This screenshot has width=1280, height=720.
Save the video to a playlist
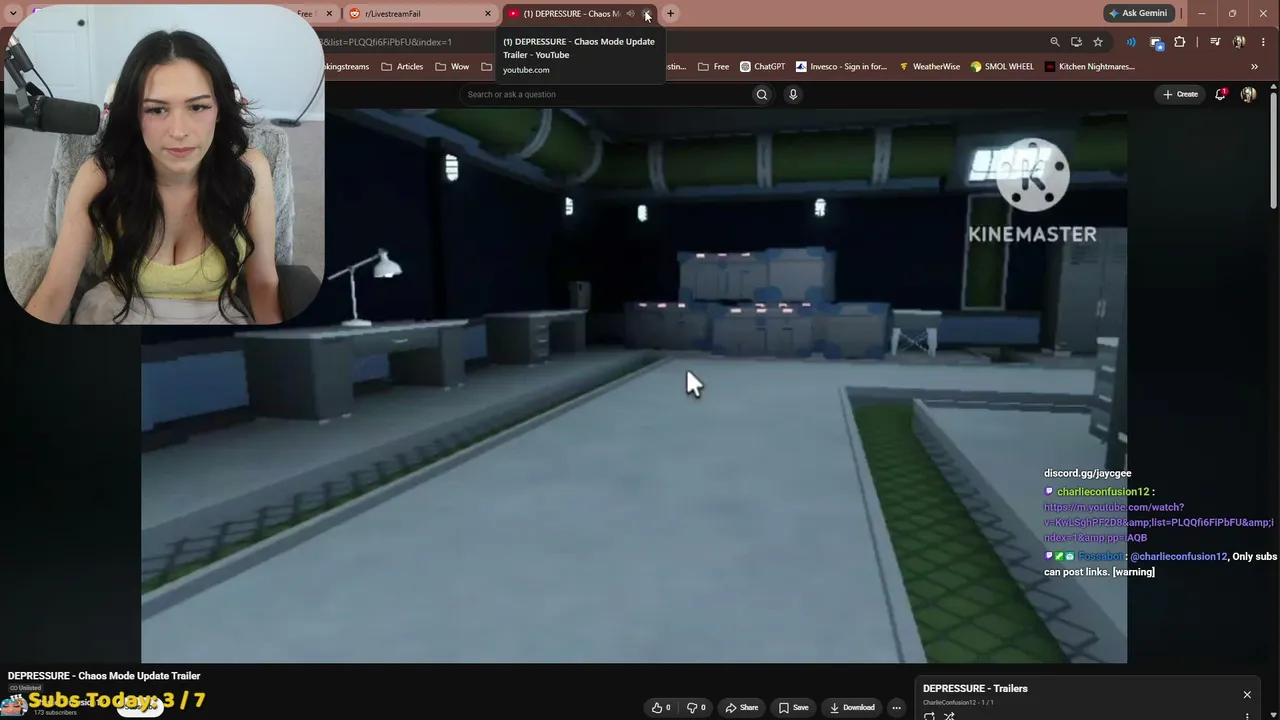click(793, 708)
